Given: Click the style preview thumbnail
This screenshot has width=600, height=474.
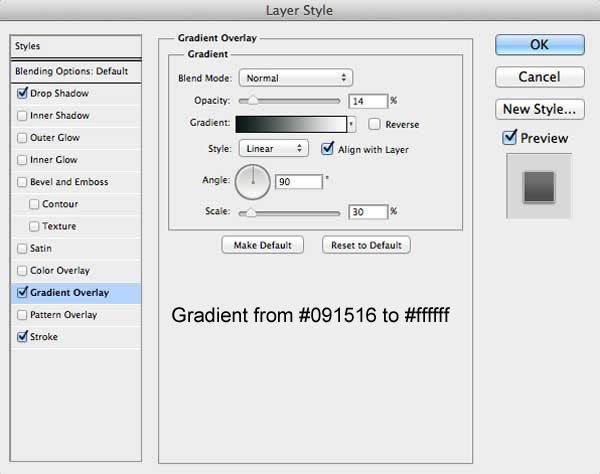Looking at the screenshot, I should pyautogui.click(x=539, y=186).
